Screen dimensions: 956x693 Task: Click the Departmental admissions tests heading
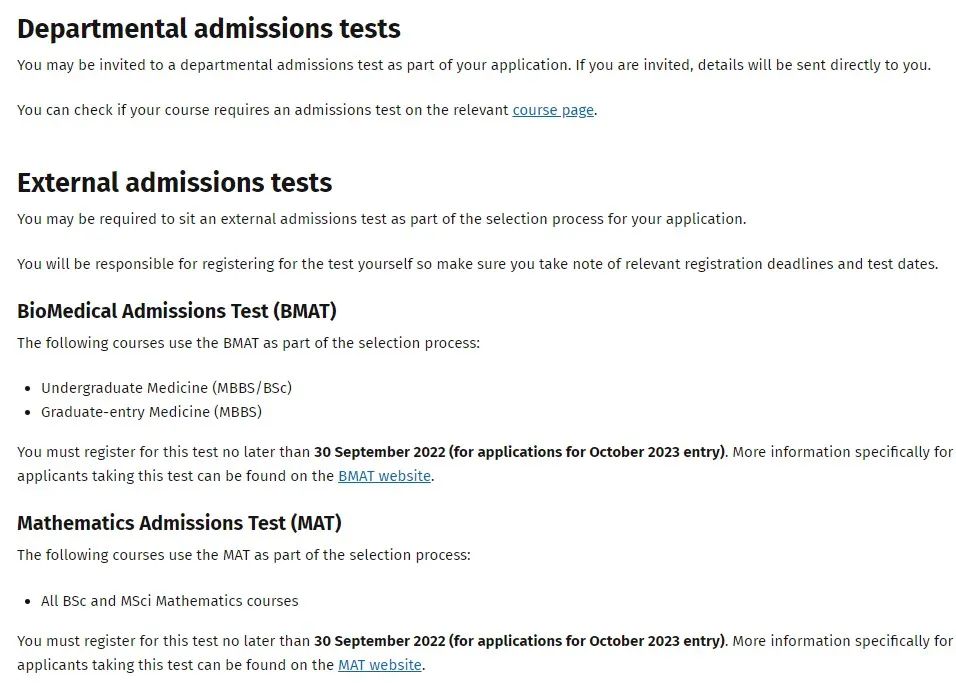click(209, 29)
